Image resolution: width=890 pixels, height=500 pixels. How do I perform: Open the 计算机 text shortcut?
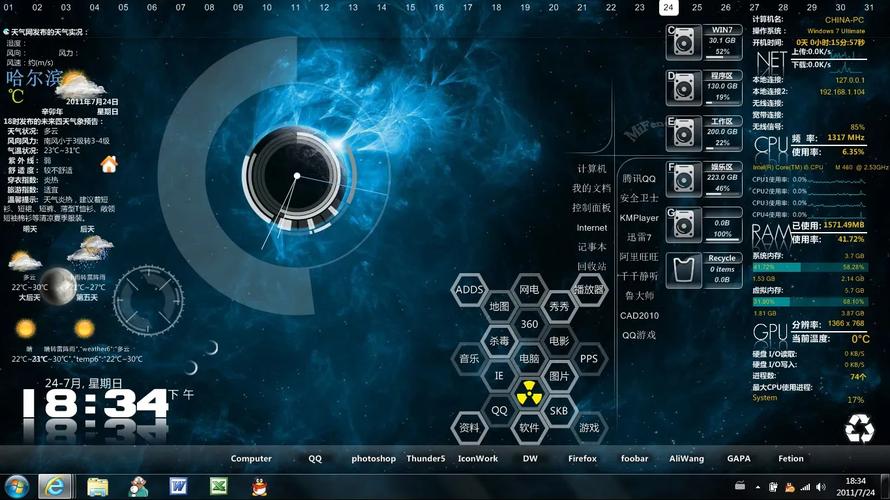(x=592, y=169)
